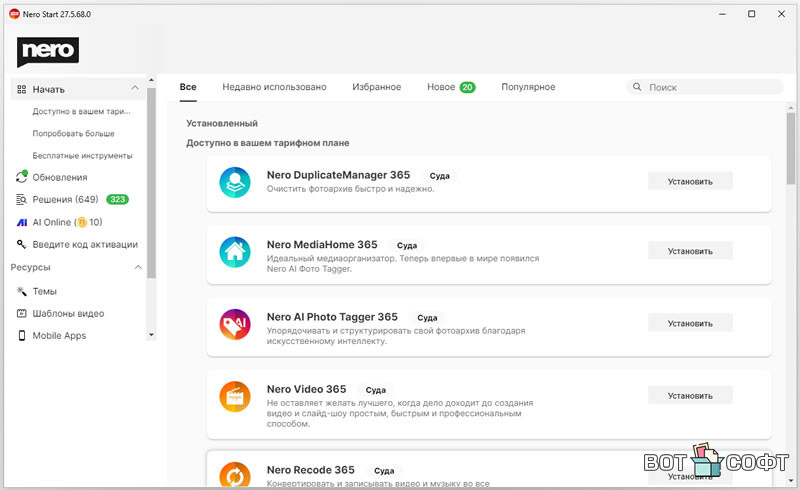Click the main list scrollbar thumb
The height and width of the screenshot is (490, 800).
click(790, 149)
